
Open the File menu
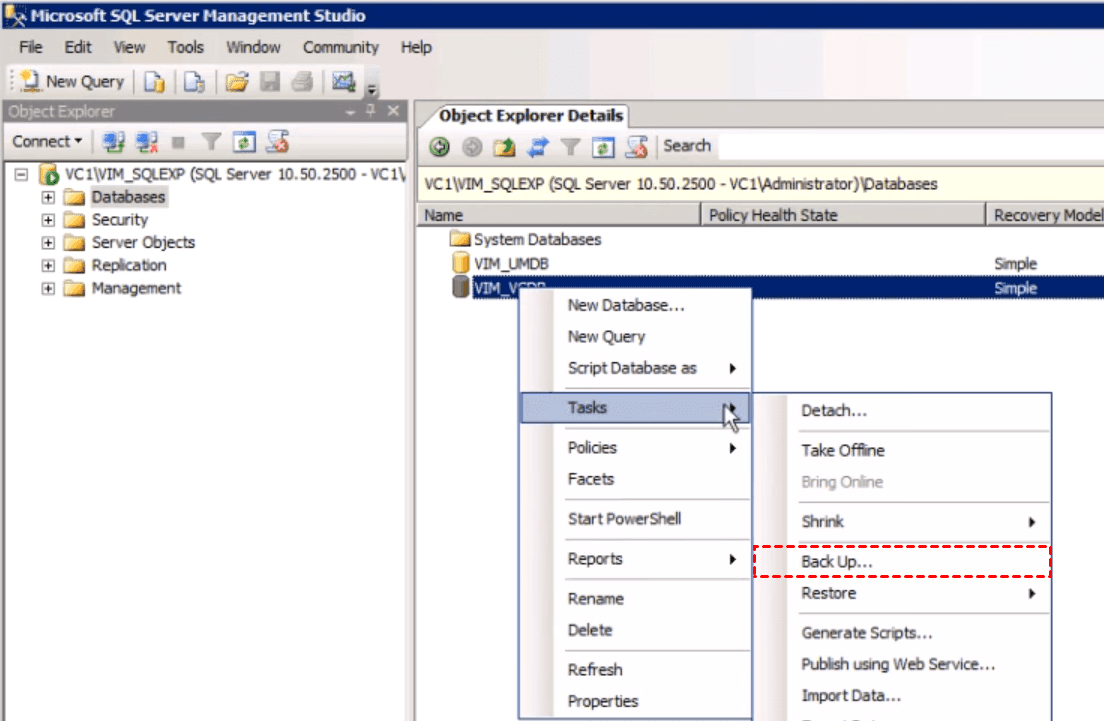[x=31, y=47]
